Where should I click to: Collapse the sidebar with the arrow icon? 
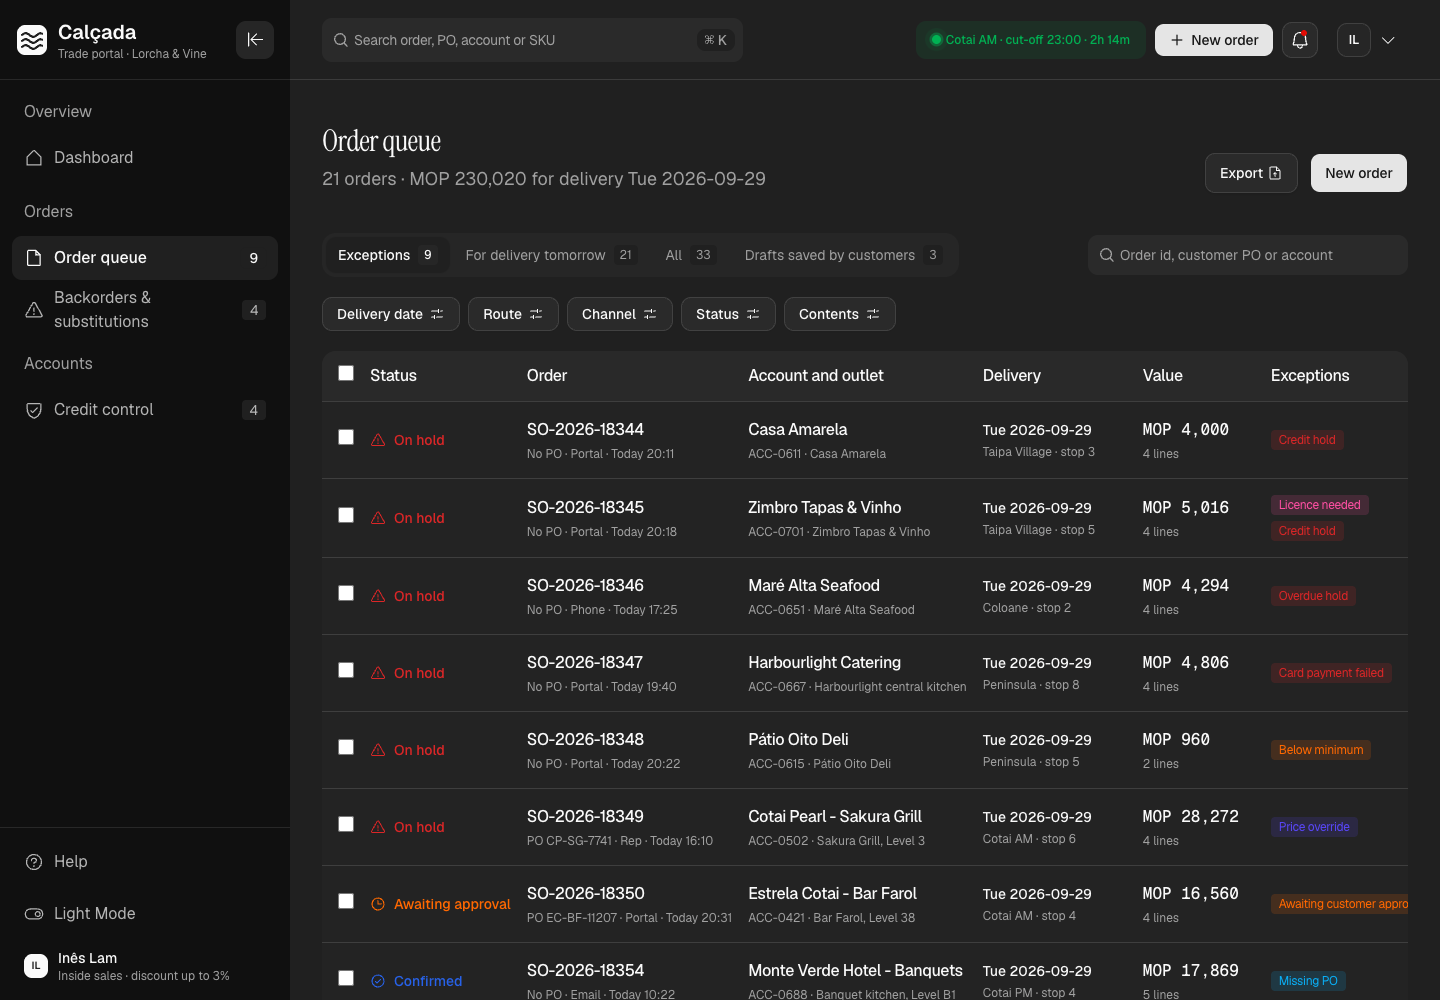tap(255, 40)
